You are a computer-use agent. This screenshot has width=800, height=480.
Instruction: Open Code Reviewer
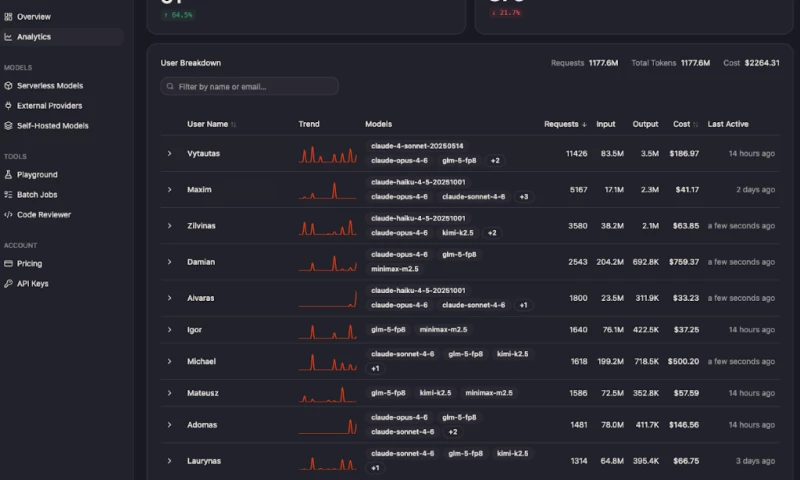[x=44, y=215]
